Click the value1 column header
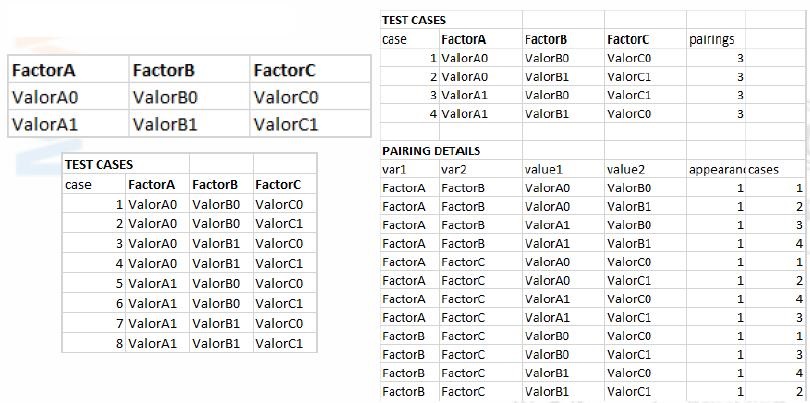This screenshot has width=810, height=403. click(x=544, y=169)
